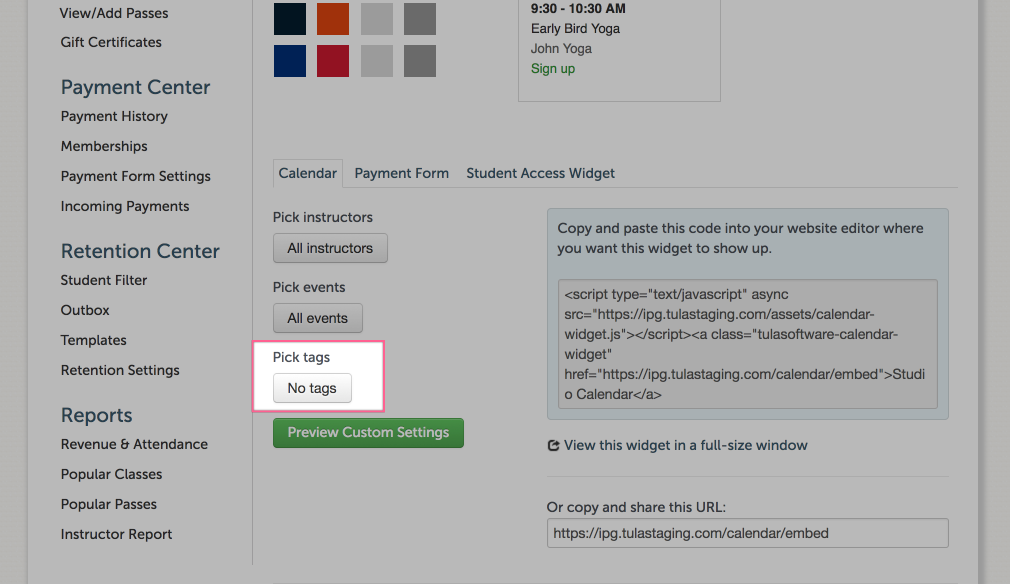Screen dimensions: 1010x584
Task: Click the Retention Center heading
Action: click(140, 251)
